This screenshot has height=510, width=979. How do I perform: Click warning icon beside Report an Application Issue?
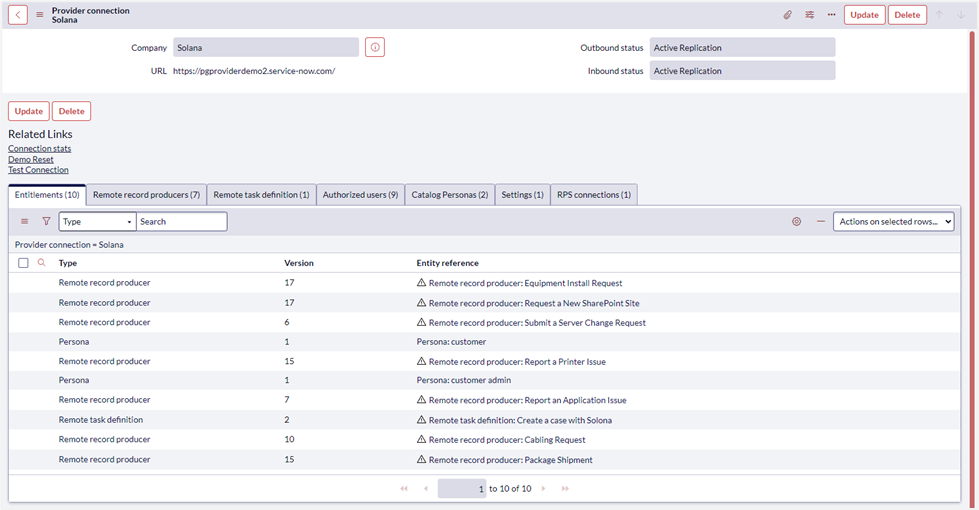(421, 400)
